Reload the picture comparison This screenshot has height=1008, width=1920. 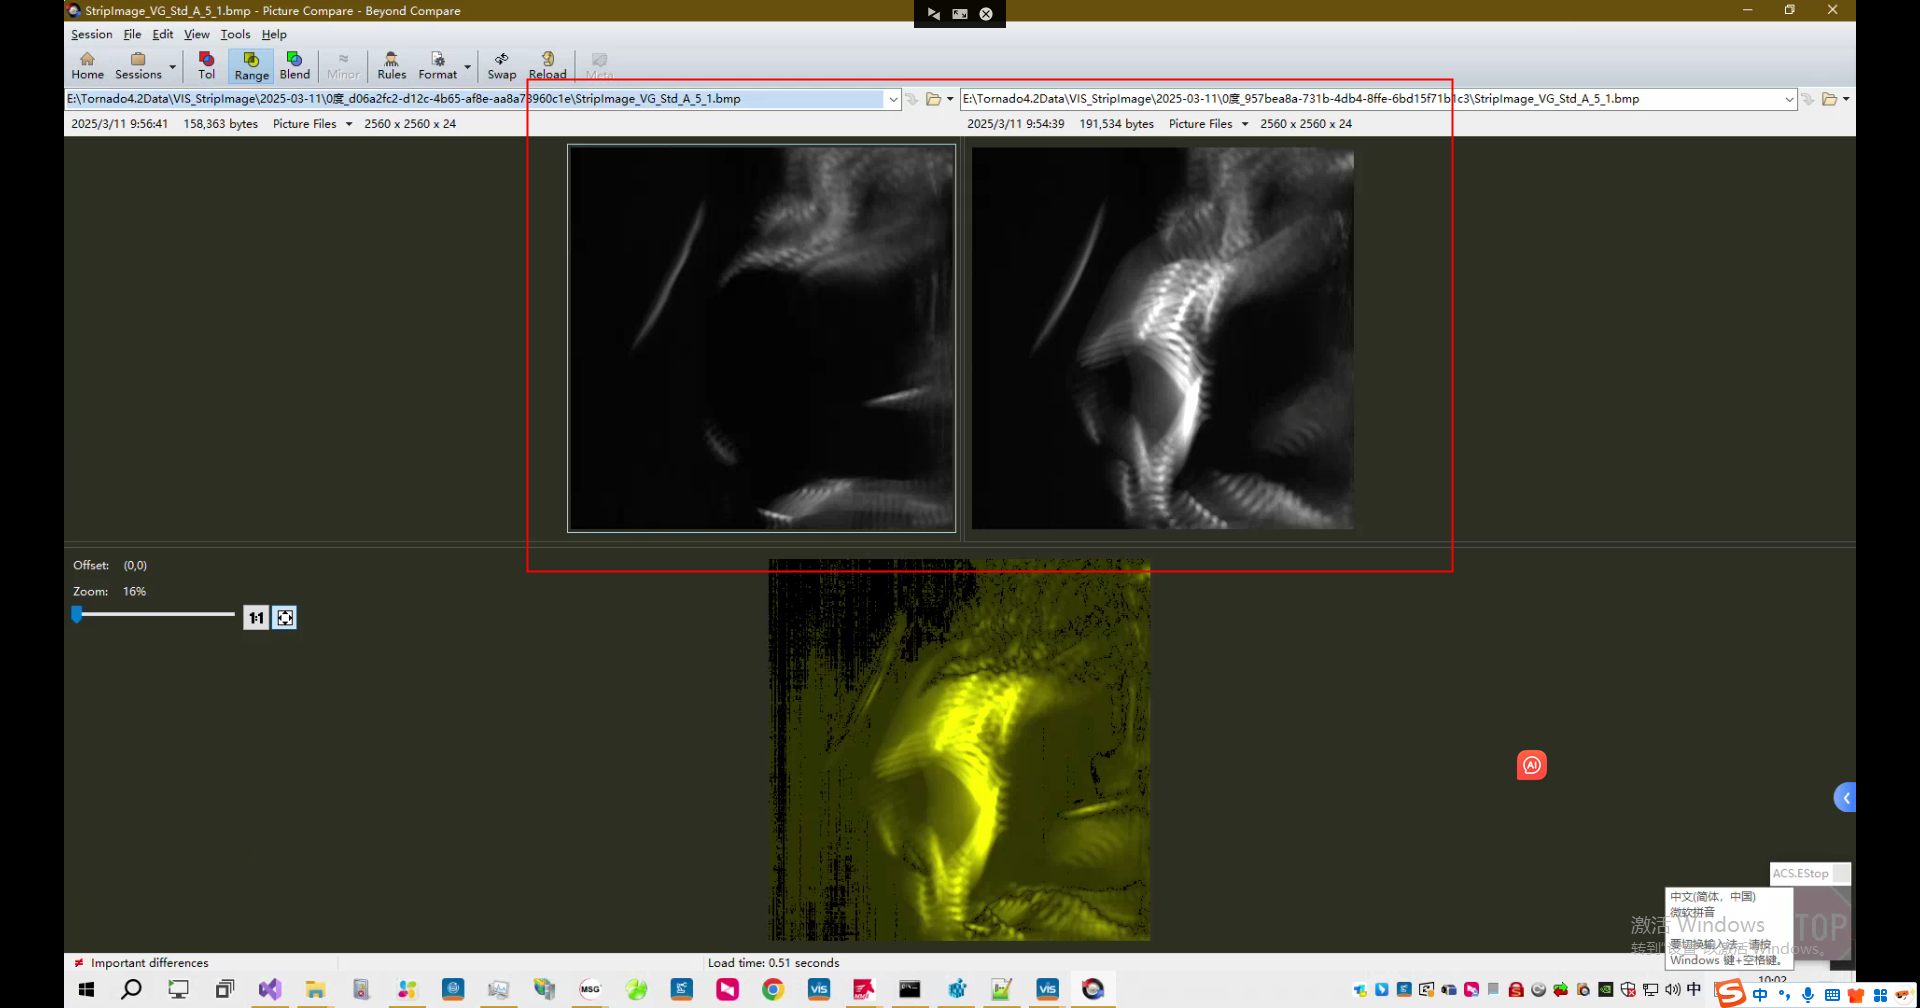point(547,66)
